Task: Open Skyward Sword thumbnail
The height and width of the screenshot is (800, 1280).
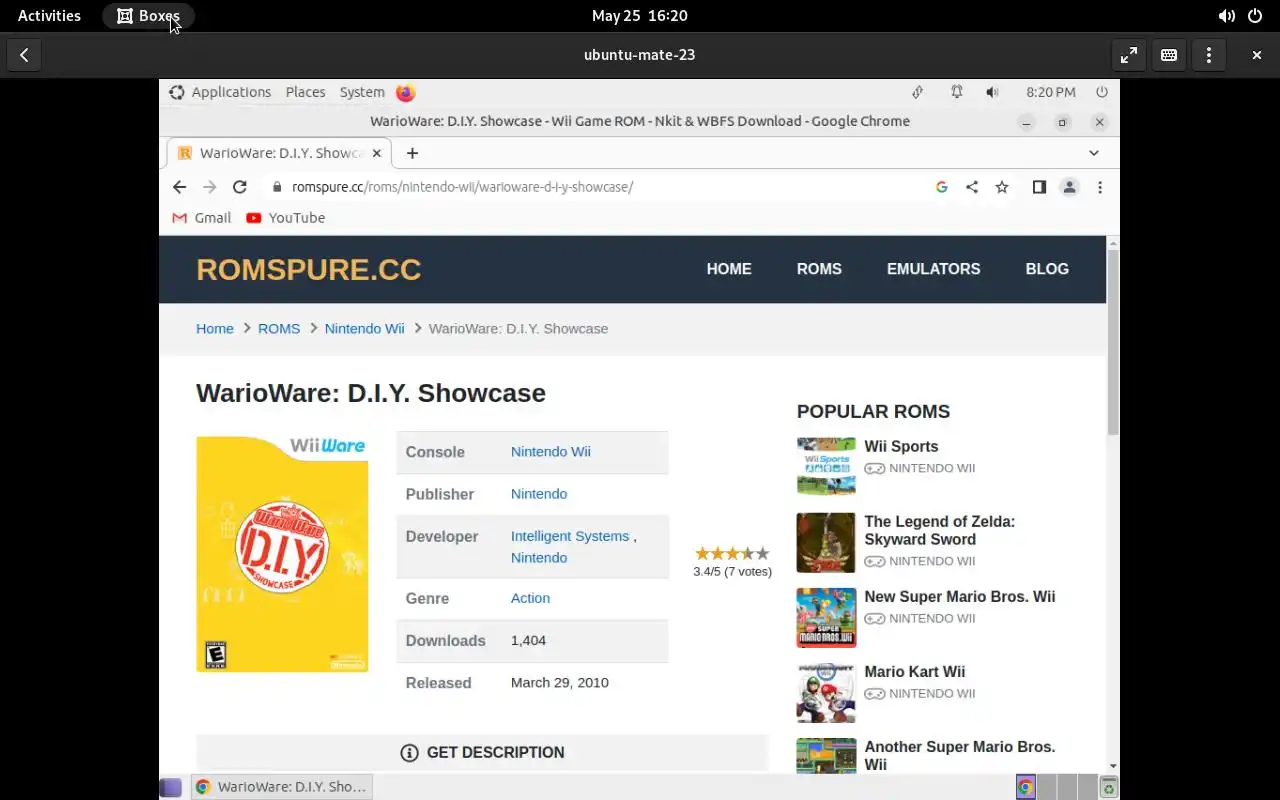Action: click(x=826, y=543)
